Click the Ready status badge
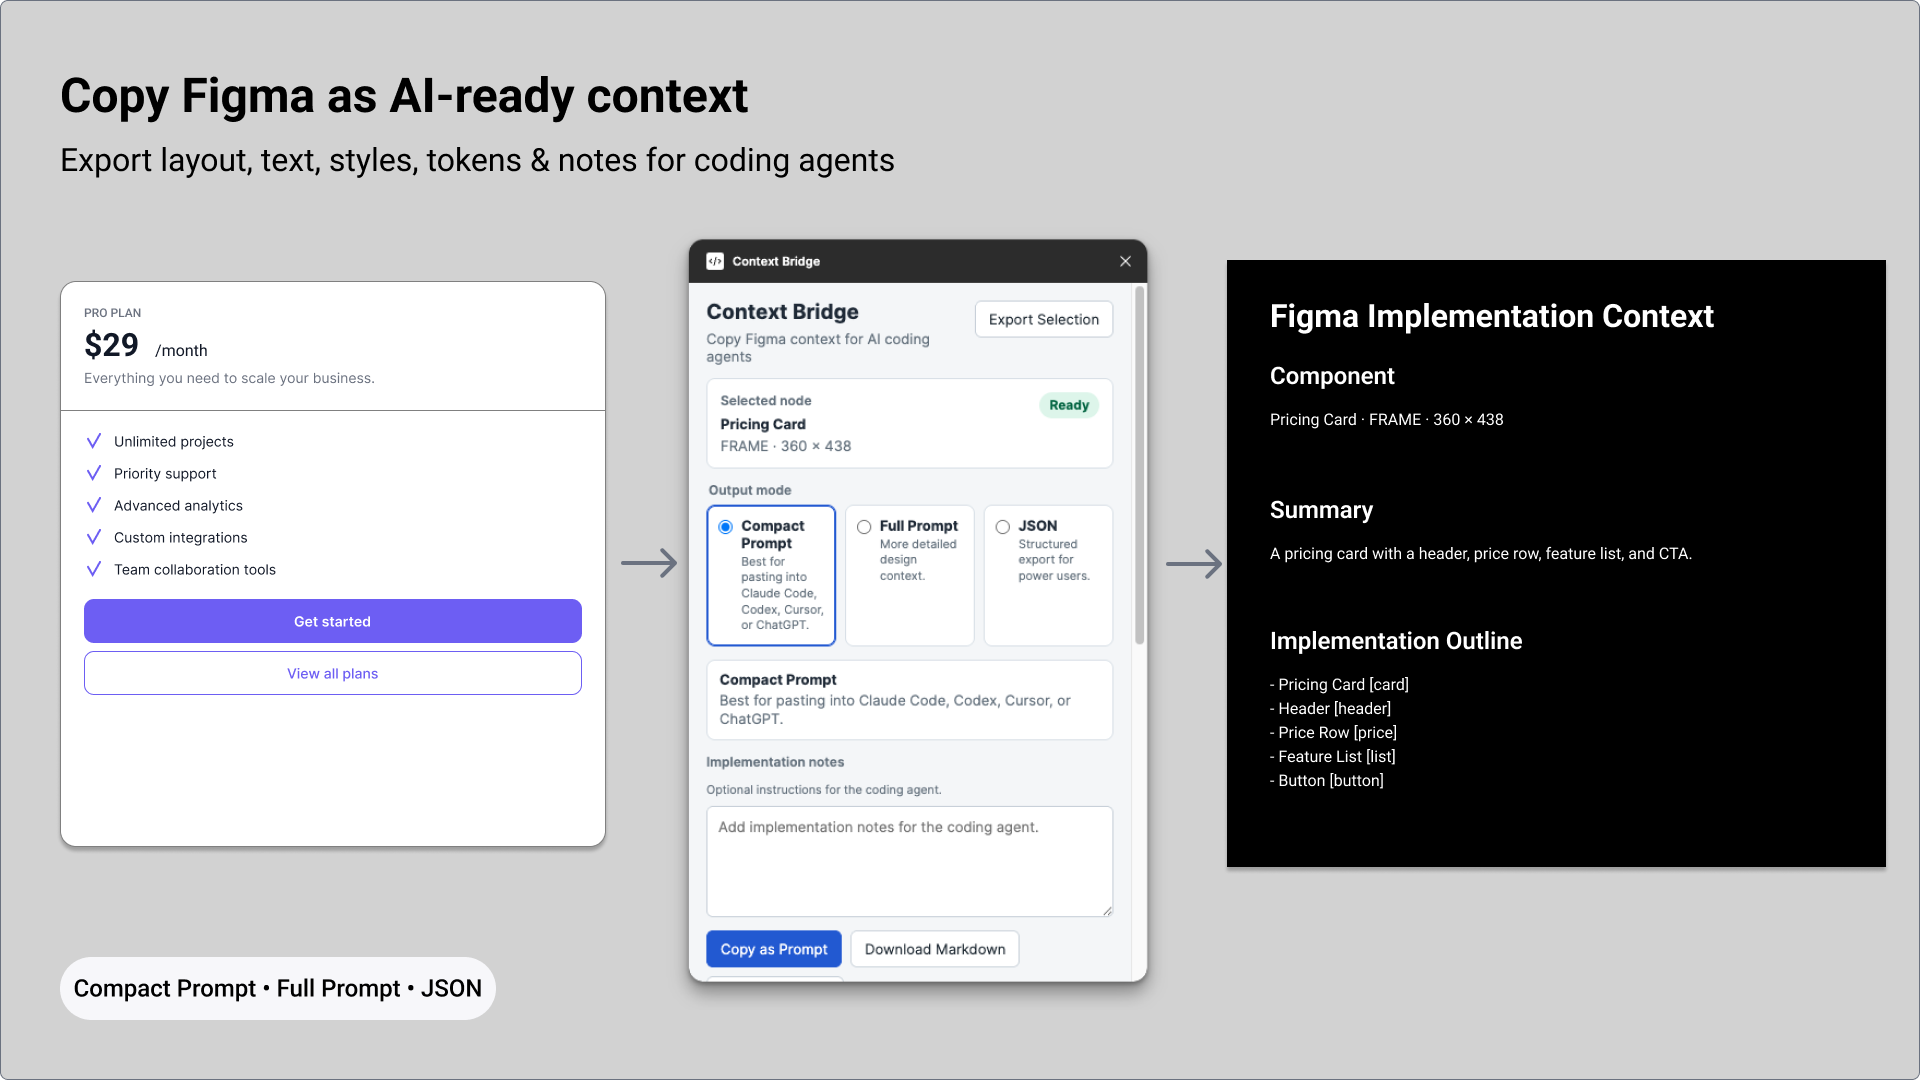This screenshot has width=1920, height=1080. 1069,405
